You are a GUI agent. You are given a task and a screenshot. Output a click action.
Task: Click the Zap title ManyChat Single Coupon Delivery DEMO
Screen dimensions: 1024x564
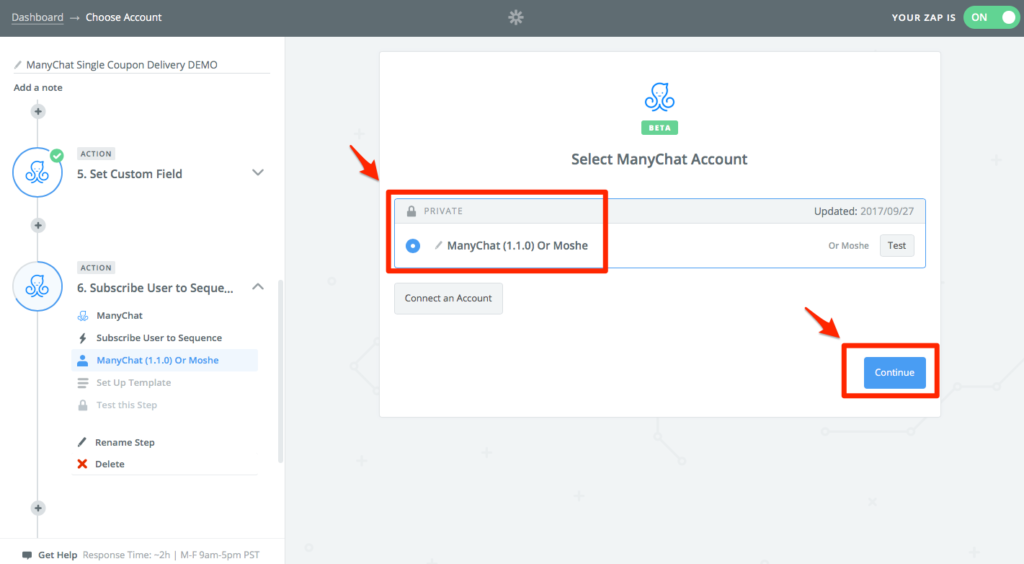coord(121,65)
